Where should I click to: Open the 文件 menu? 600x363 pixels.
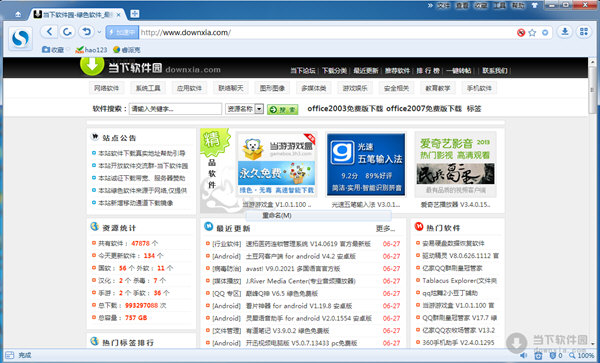(x=444, y=5)
